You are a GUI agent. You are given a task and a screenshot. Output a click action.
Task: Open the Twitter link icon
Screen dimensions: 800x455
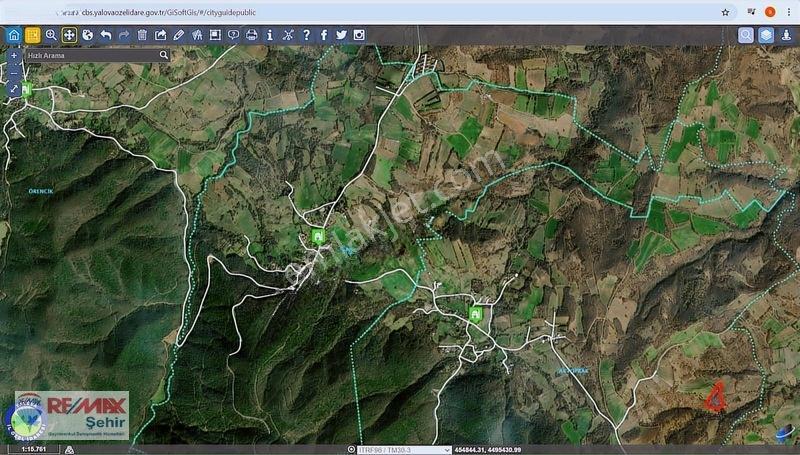click(x=341, y=35)
